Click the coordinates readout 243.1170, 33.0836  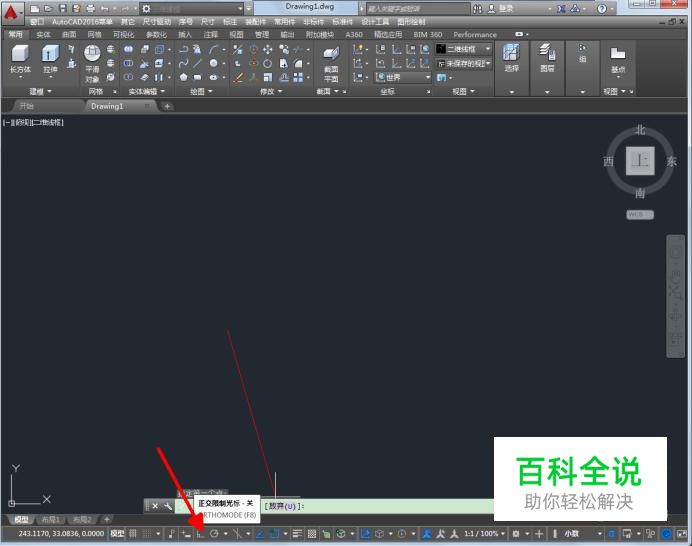coord(61,534)
